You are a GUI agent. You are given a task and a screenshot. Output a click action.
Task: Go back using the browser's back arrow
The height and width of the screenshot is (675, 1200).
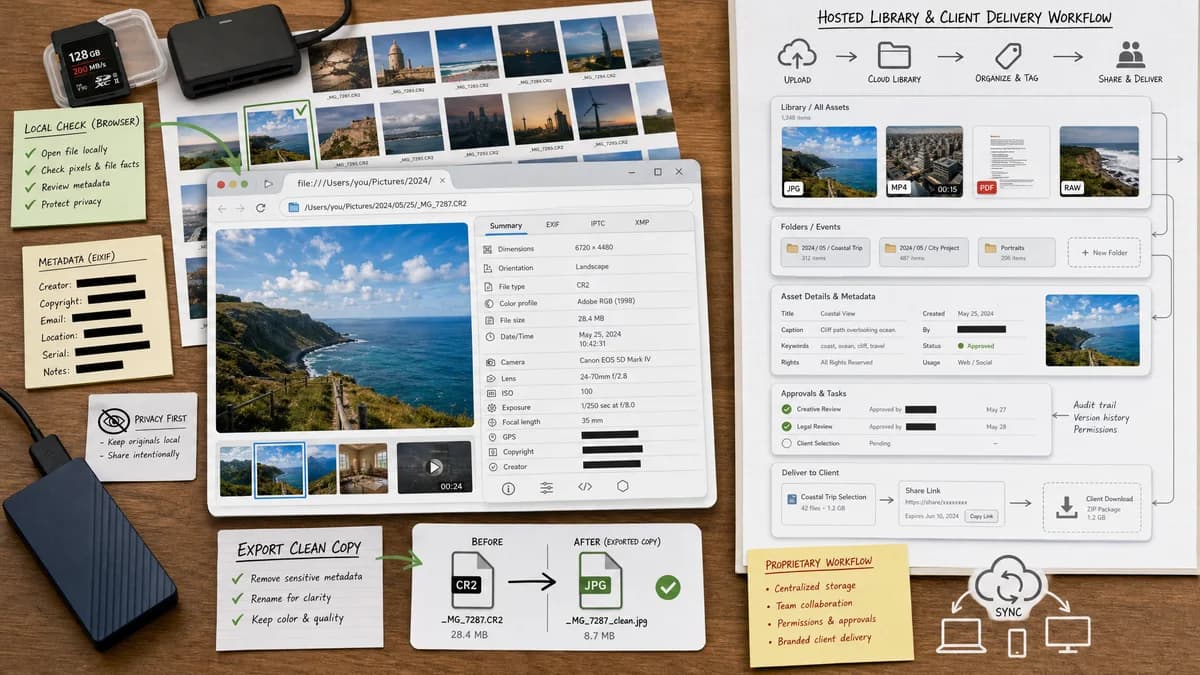pos(222,208)
